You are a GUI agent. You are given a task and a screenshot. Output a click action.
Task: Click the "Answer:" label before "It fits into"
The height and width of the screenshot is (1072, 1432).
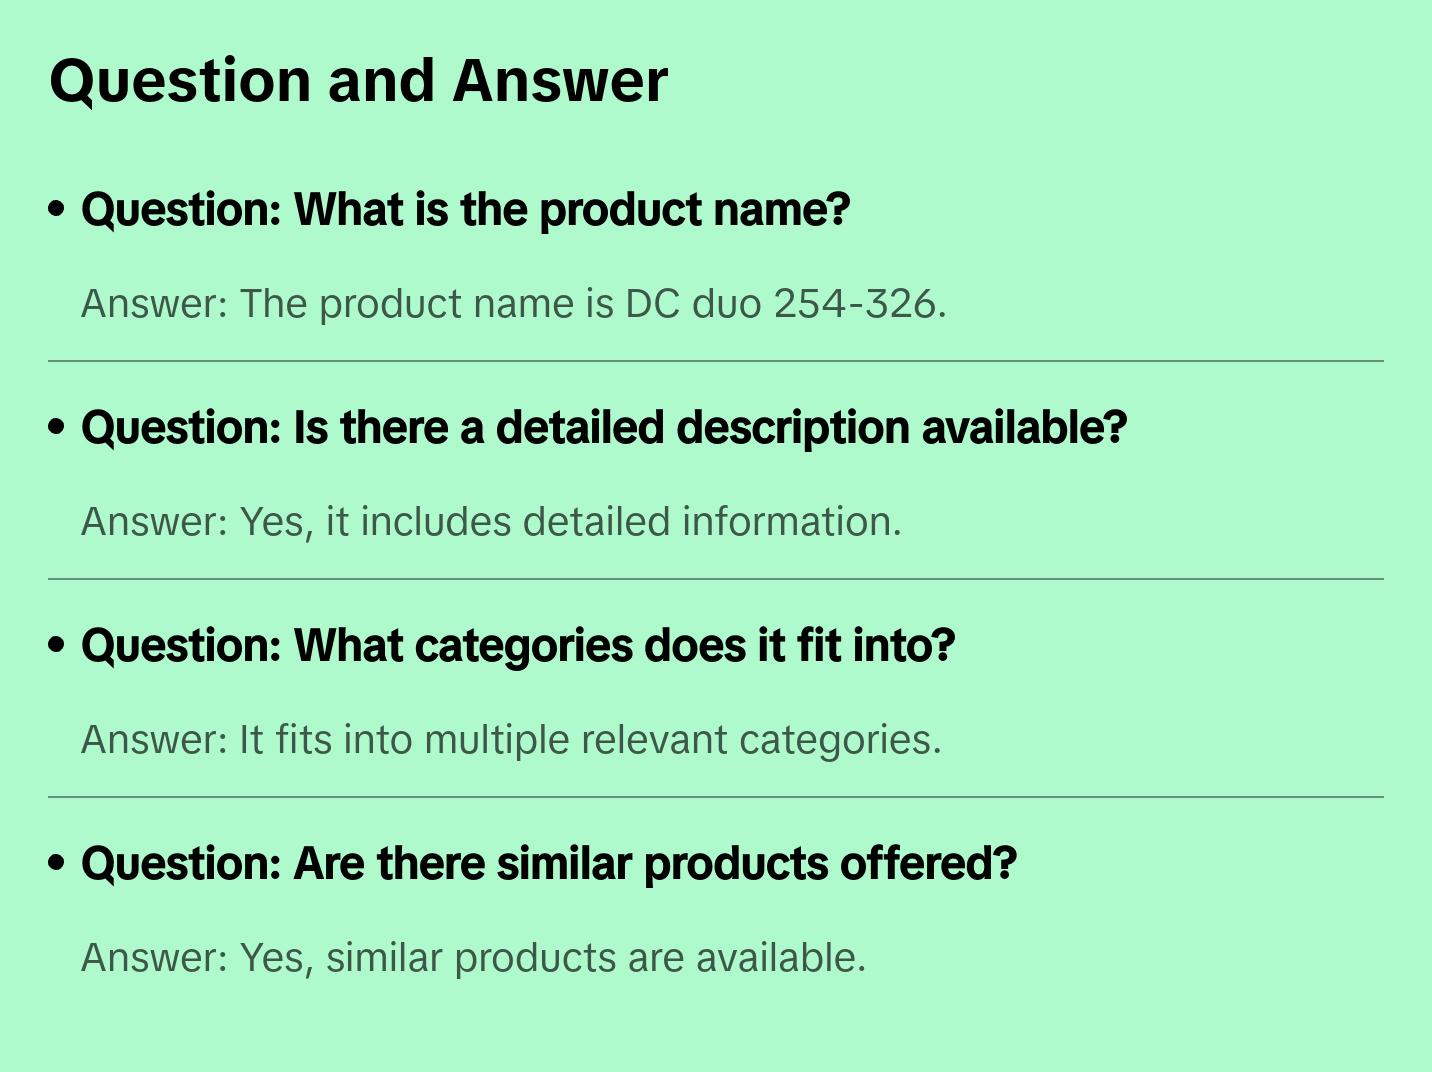(x=155, y=740)
